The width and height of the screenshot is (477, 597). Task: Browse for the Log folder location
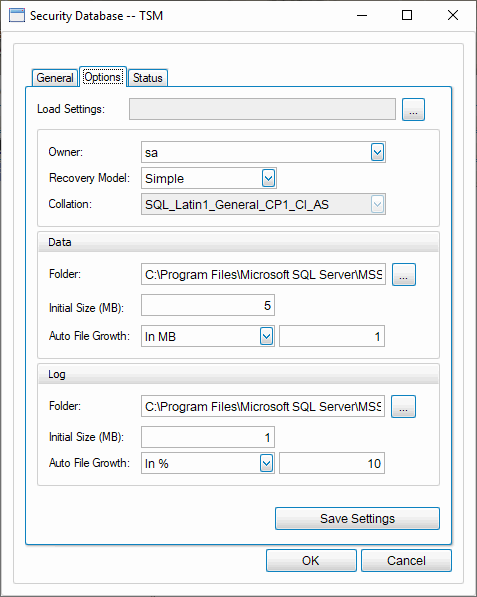(x=403, y=406)
